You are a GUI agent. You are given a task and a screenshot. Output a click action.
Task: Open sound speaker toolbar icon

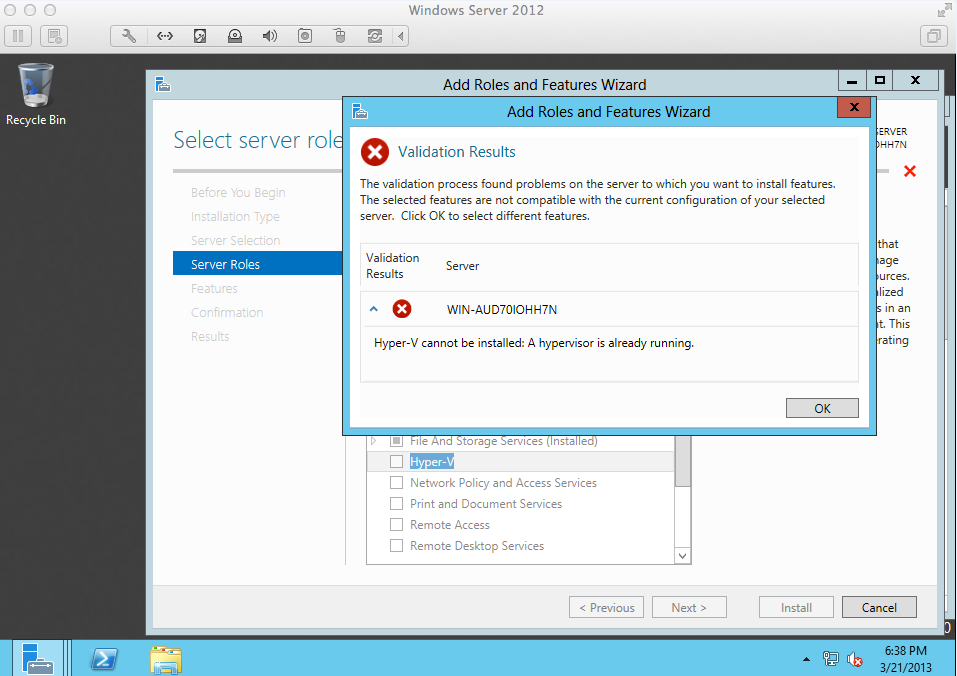point(270,37)
